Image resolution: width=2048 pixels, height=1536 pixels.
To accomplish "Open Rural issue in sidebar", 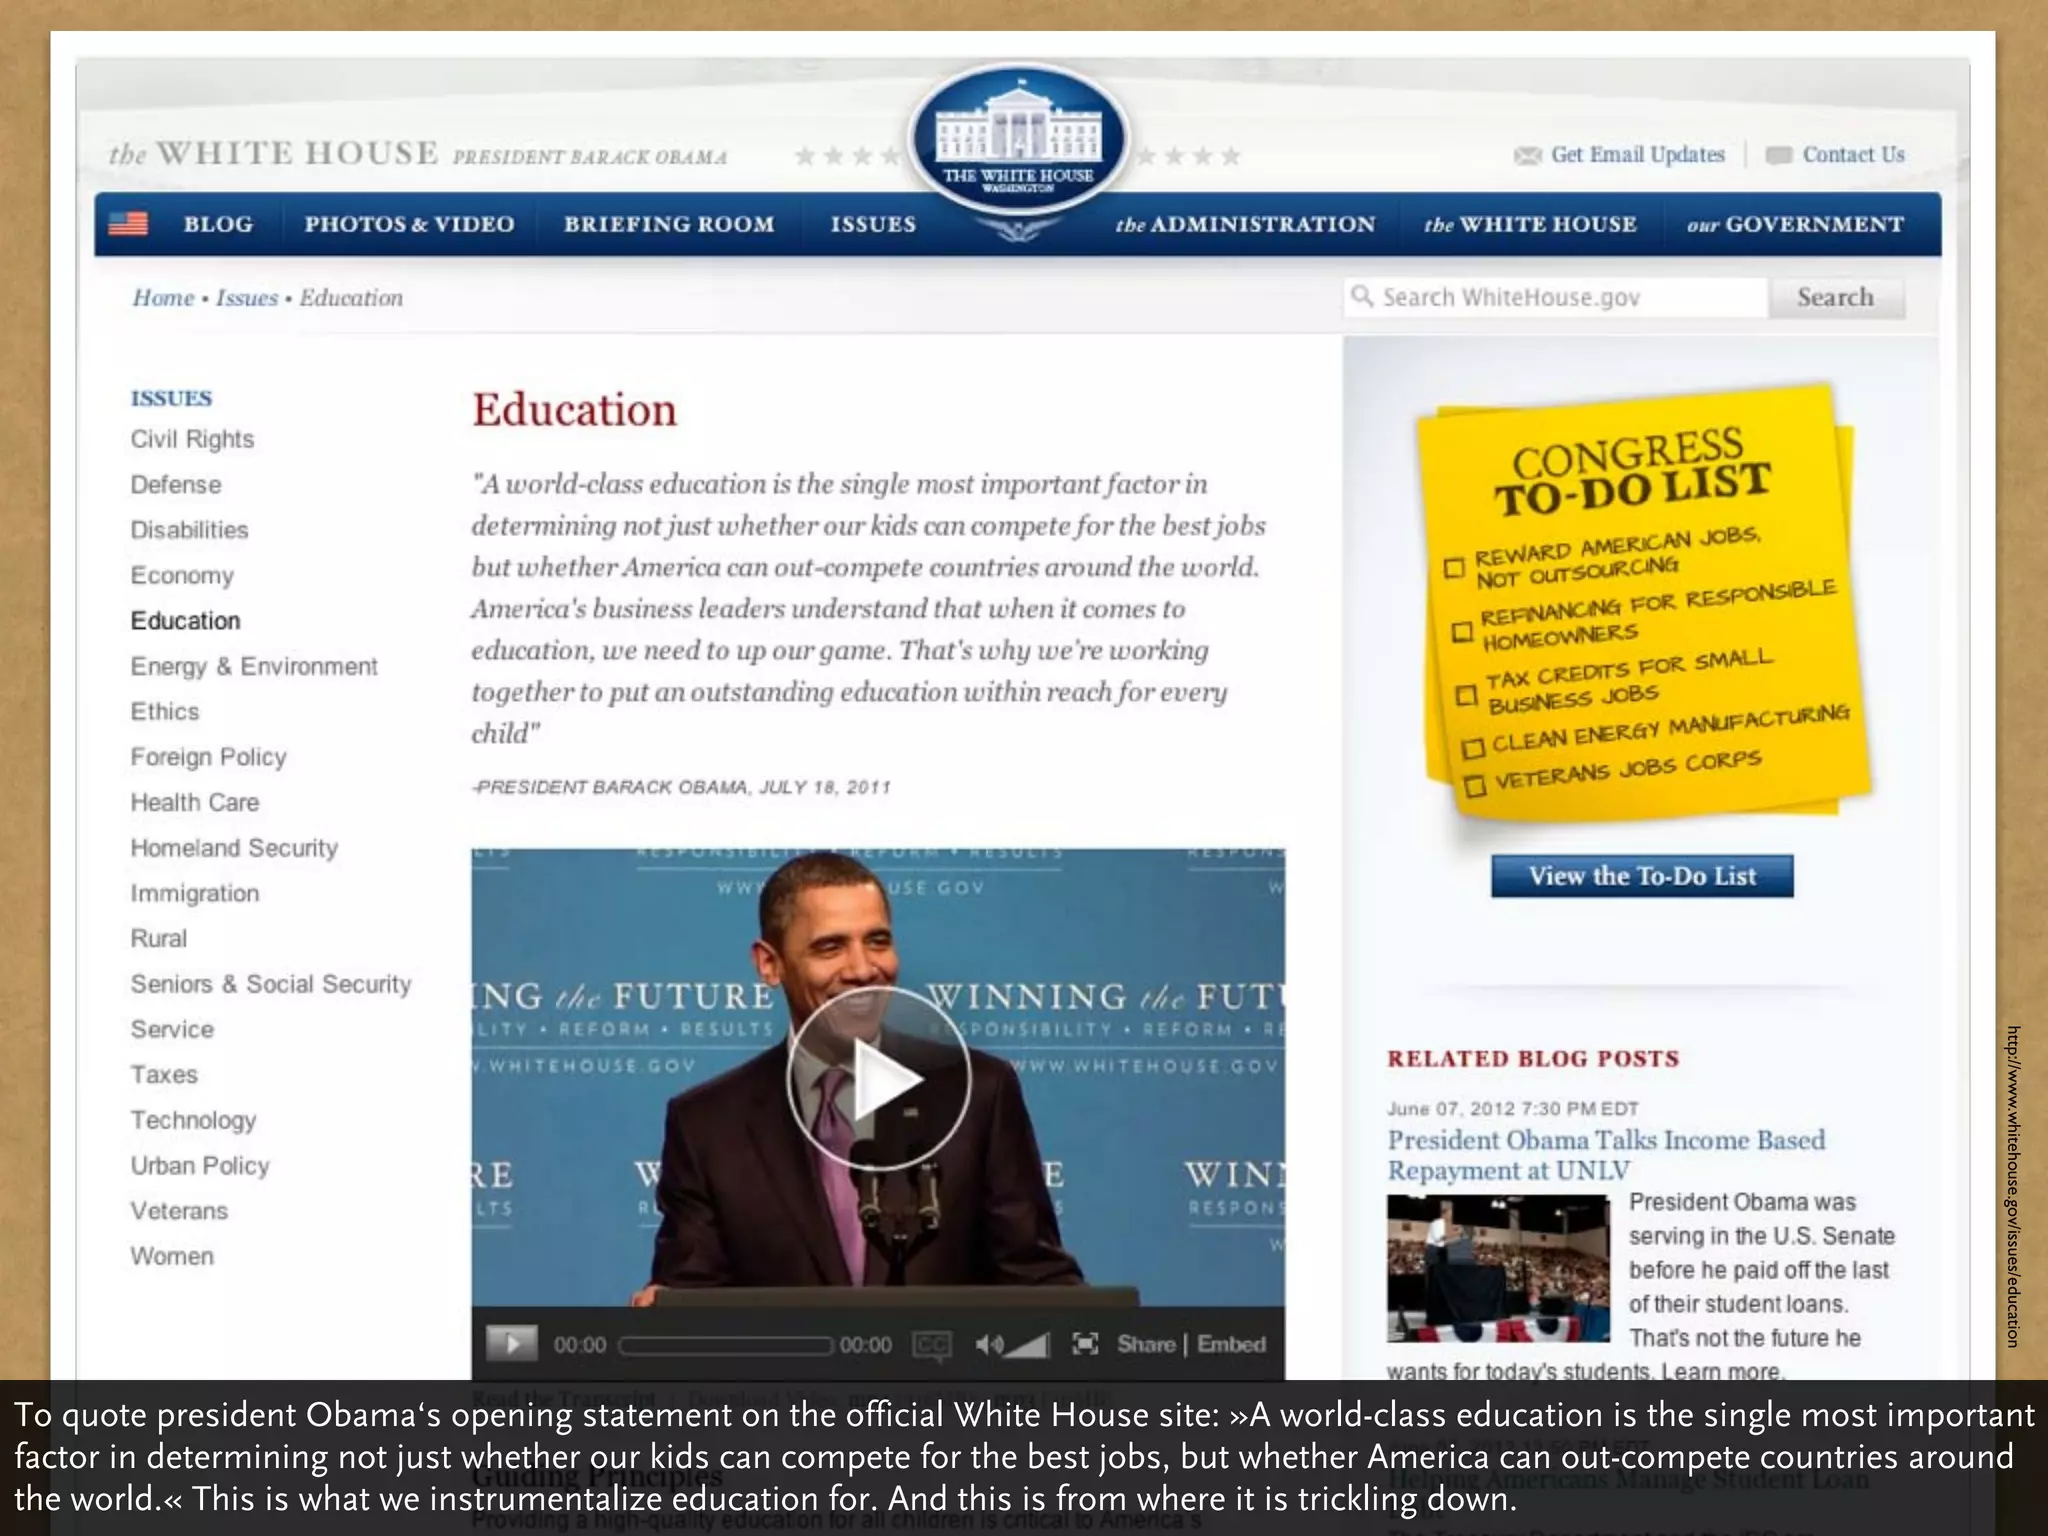I will point(158,938).
